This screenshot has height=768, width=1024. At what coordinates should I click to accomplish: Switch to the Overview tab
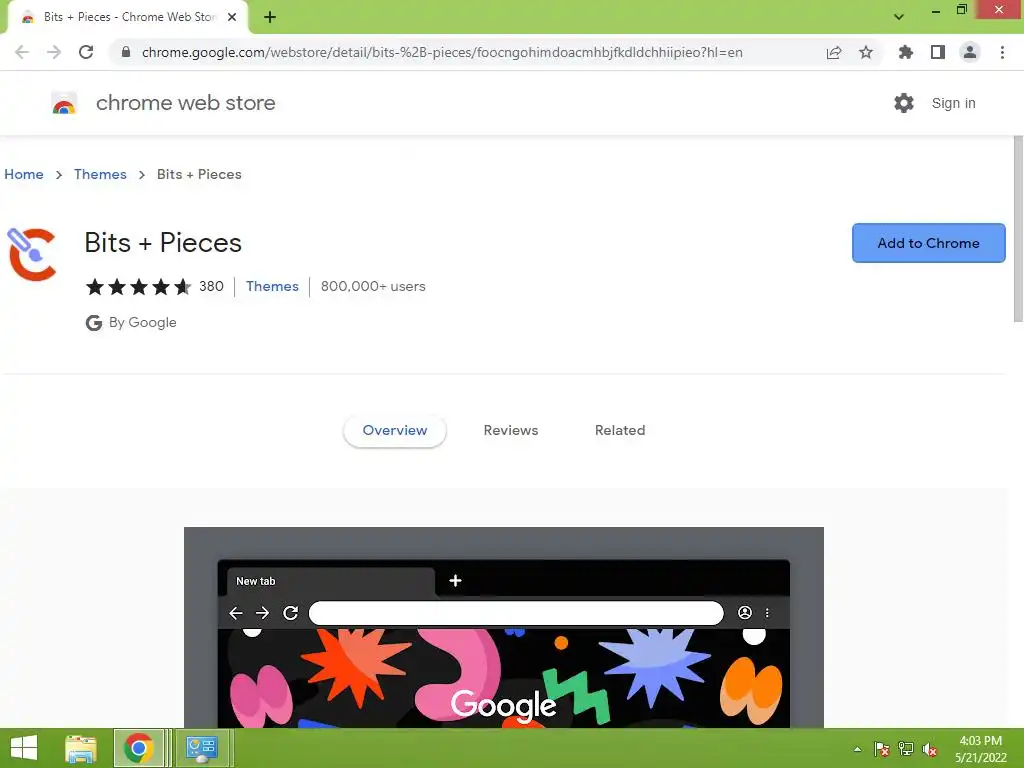pyautogui.click(x=395, y=430)
